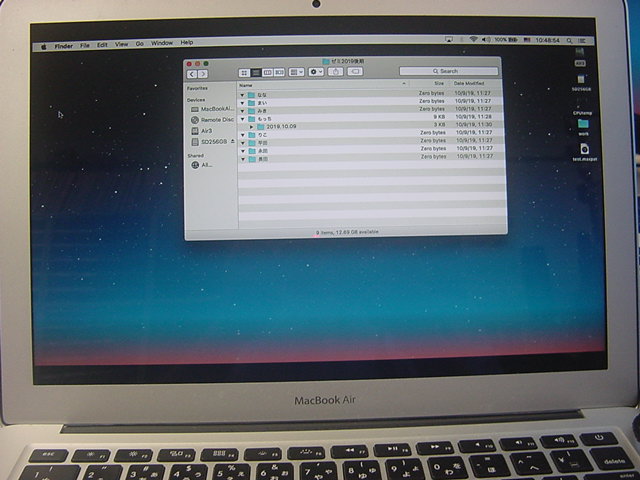
Task: Switch Finder to column view
Action: pos(268,72)
